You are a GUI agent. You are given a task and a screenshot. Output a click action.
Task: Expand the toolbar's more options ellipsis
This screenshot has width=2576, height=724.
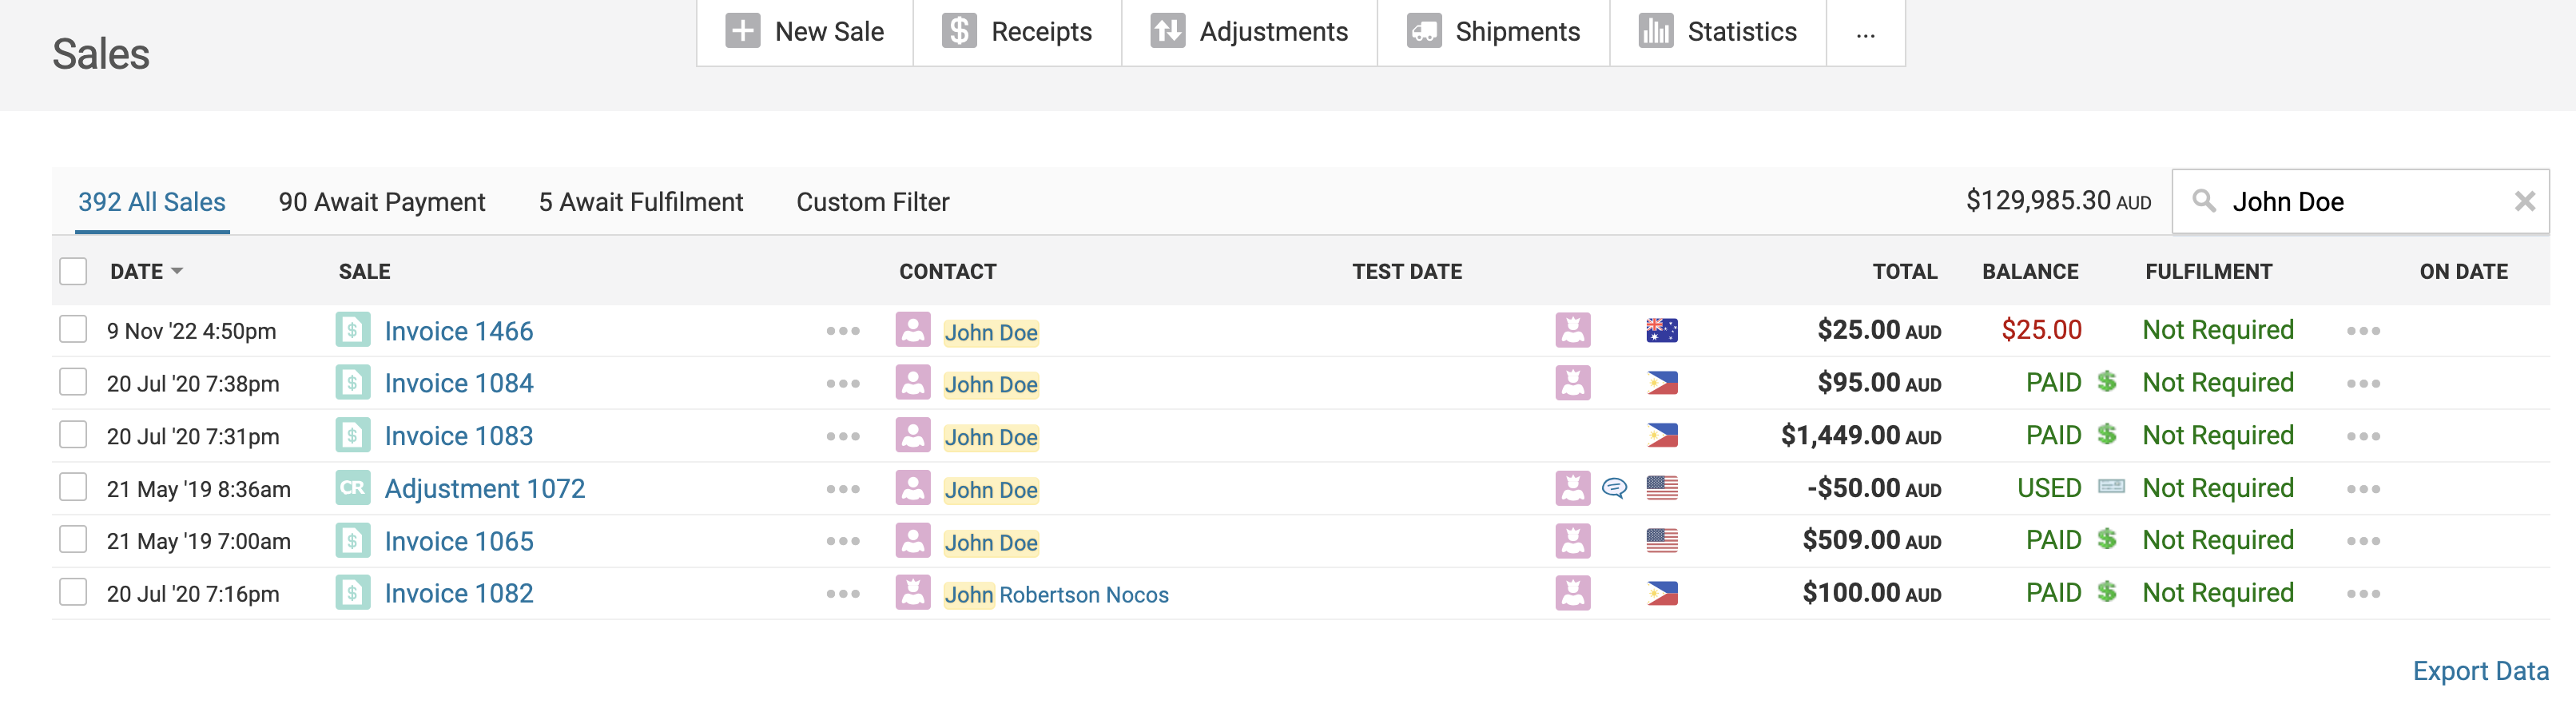coord(1865,33)
